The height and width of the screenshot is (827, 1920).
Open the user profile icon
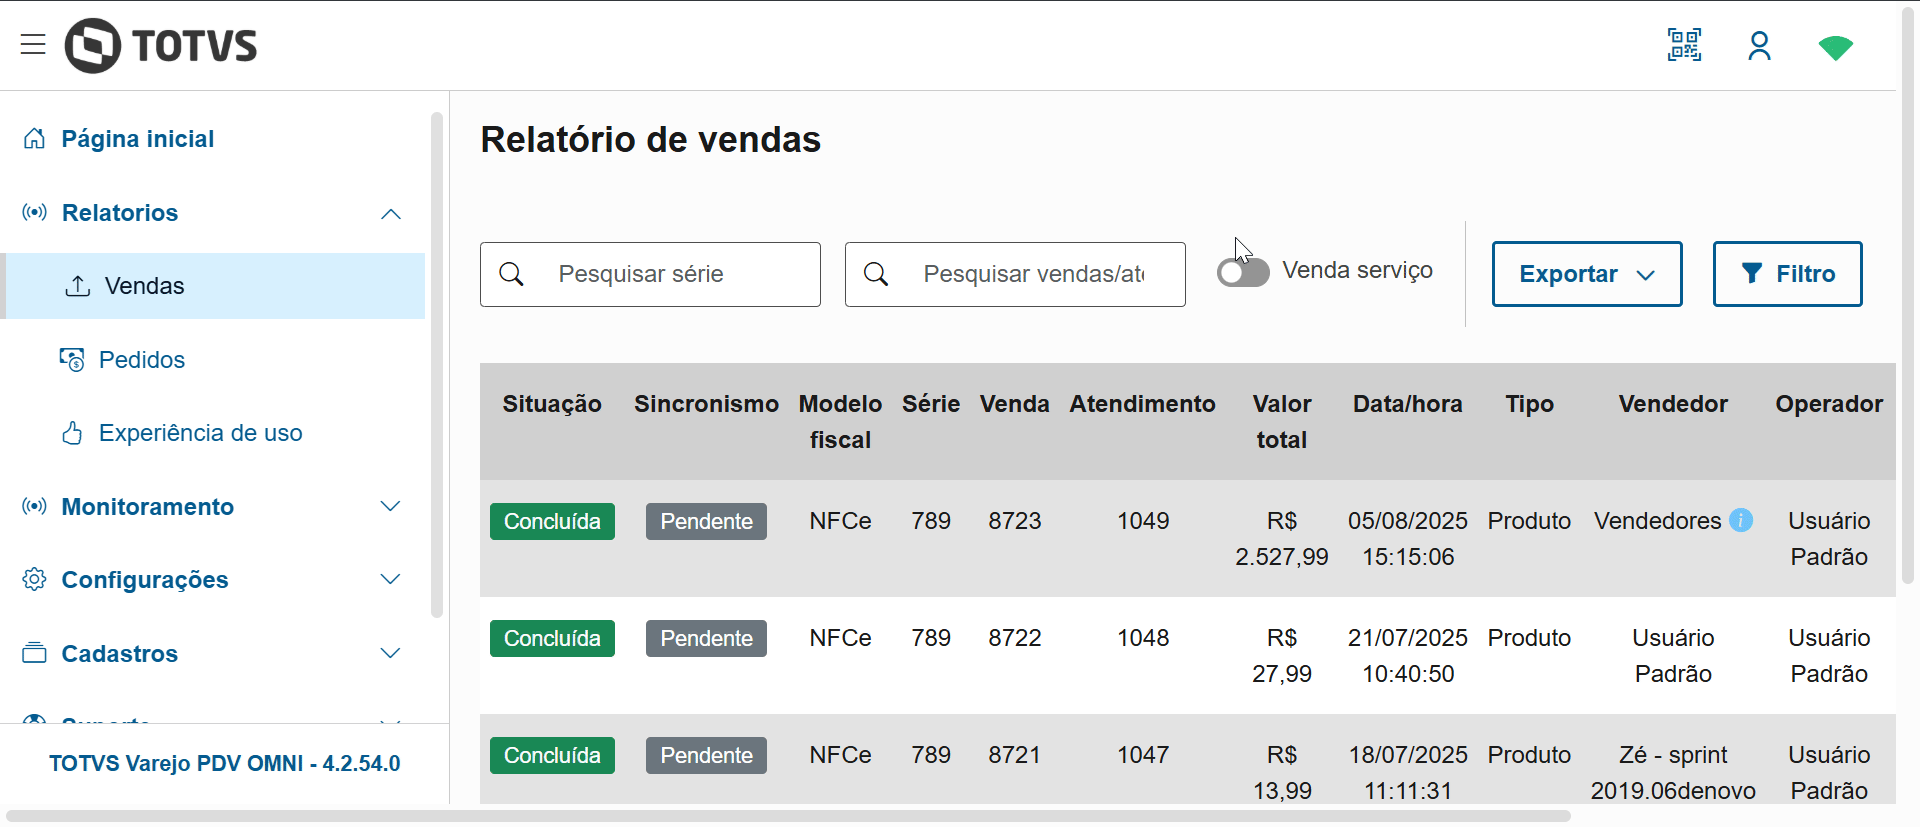click(1759, 46)
